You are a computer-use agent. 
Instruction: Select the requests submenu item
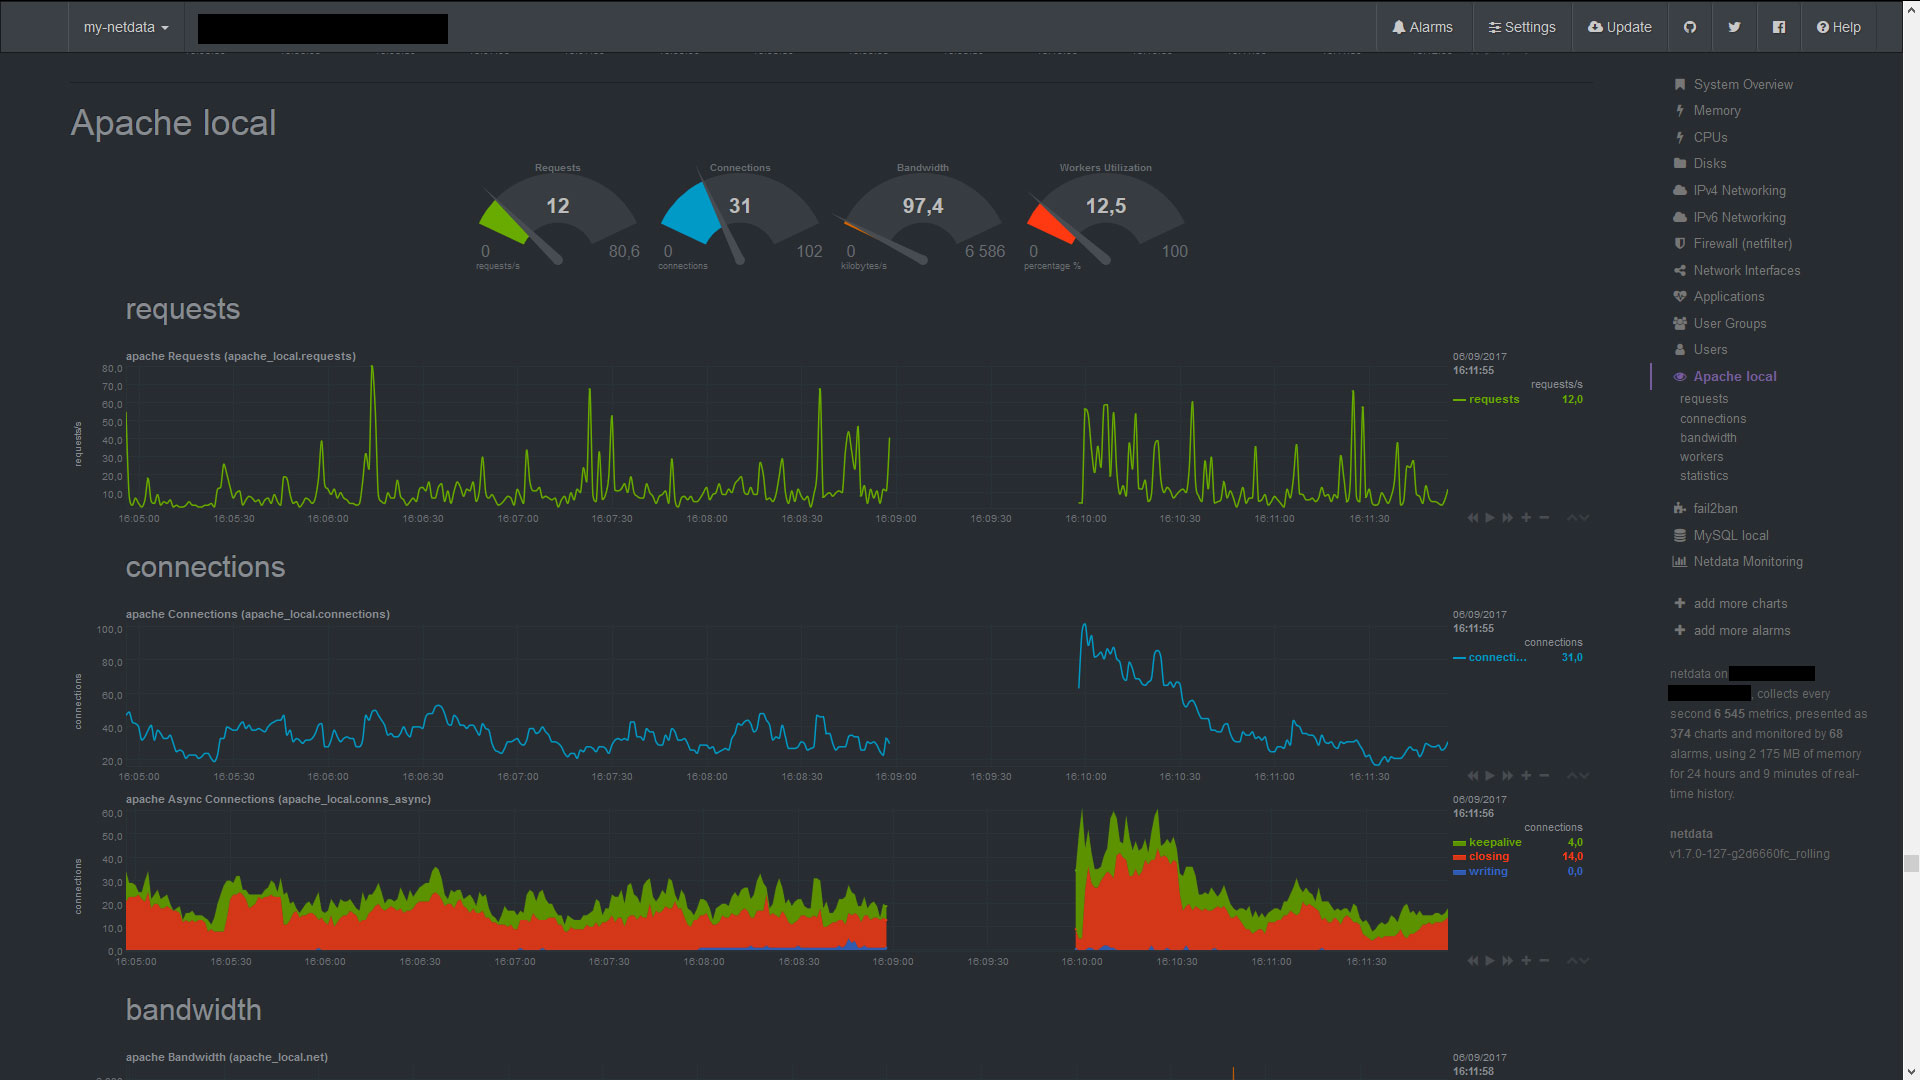pyautogui.click(x=1703, y=399)
